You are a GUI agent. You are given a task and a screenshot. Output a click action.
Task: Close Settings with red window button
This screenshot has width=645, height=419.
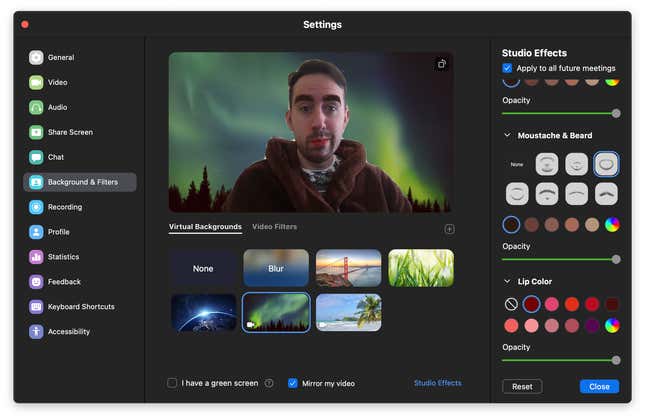coord(25,25)
